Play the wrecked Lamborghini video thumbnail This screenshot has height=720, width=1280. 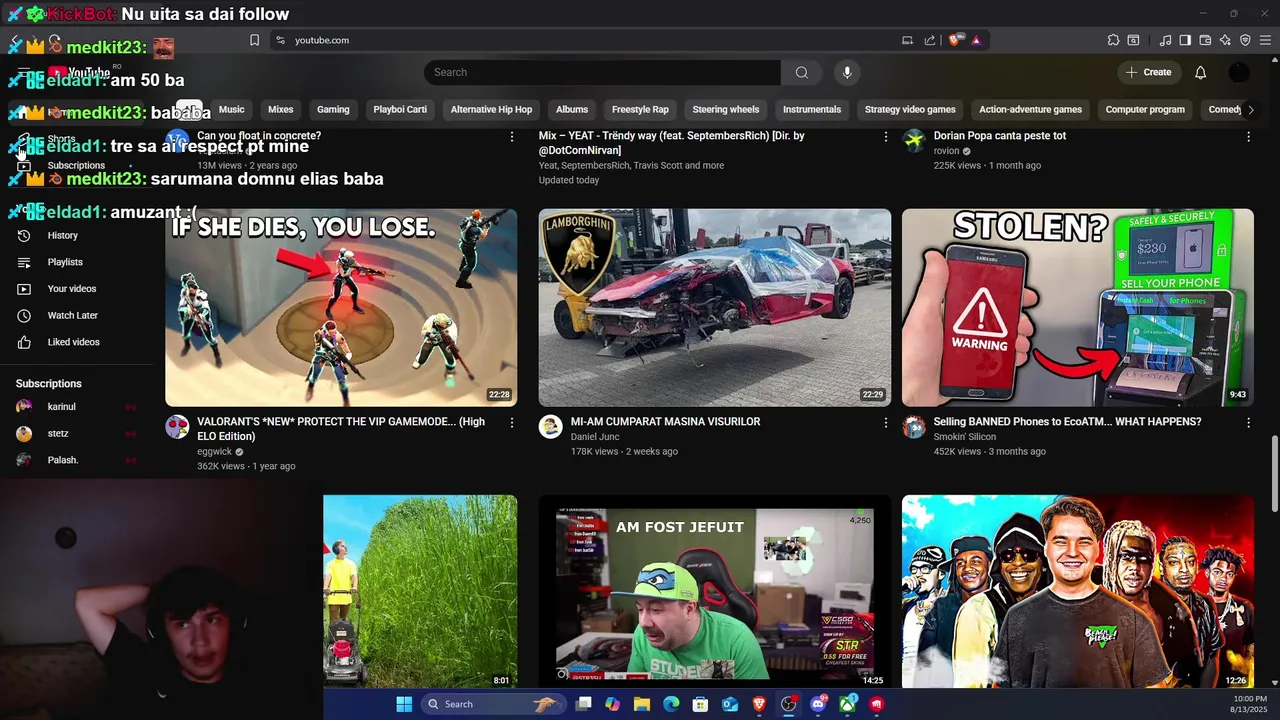[715, 308]
